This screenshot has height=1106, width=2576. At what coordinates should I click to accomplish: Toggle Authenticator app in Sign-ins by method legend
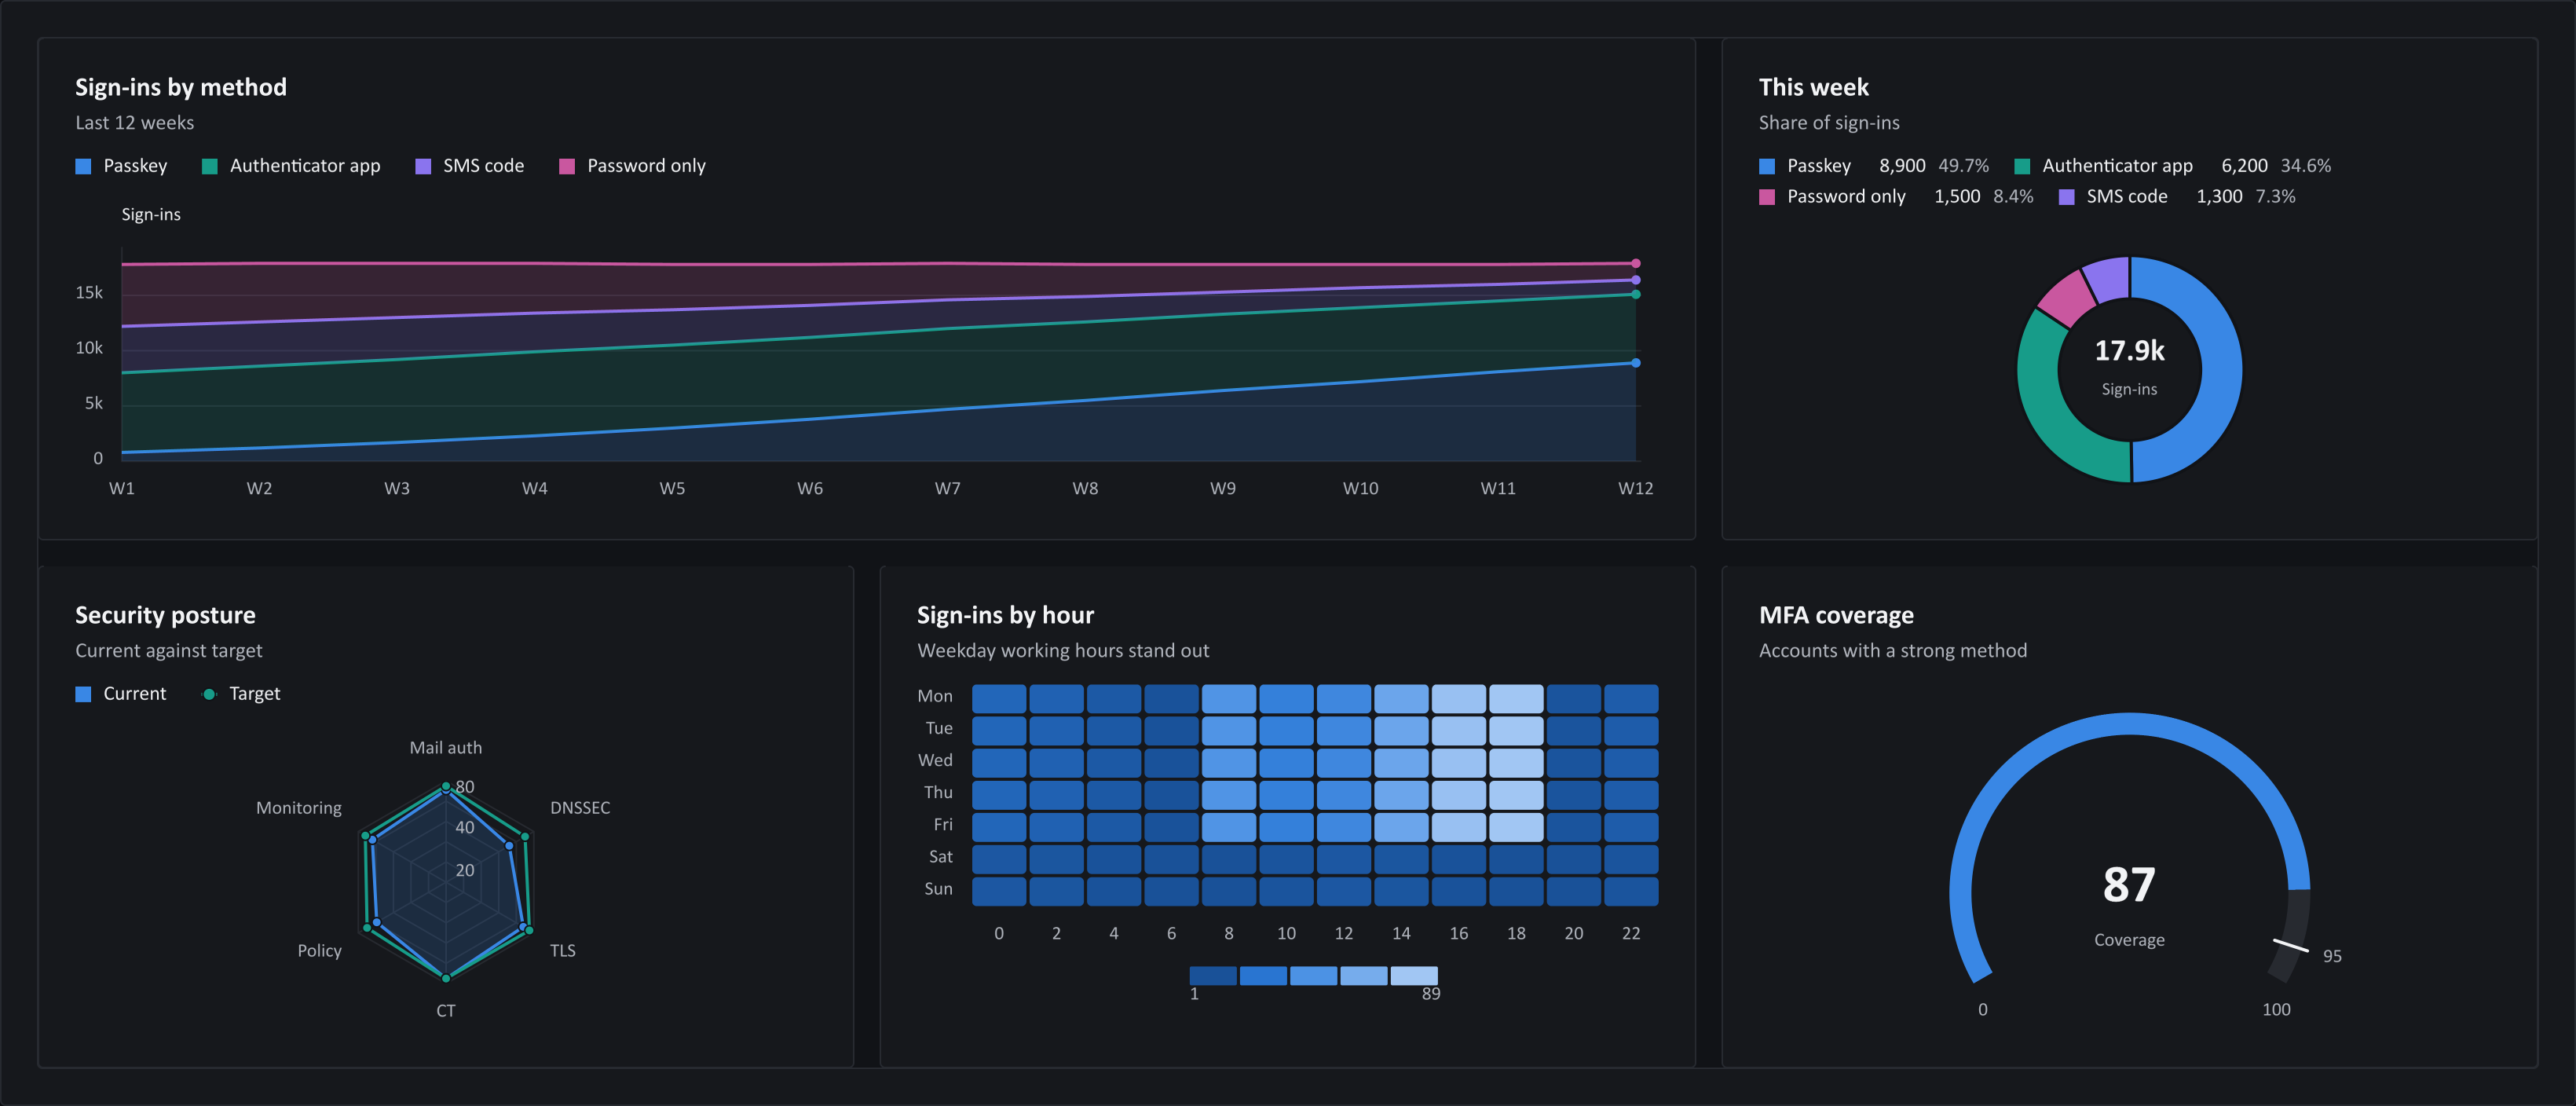click(291, 166)
